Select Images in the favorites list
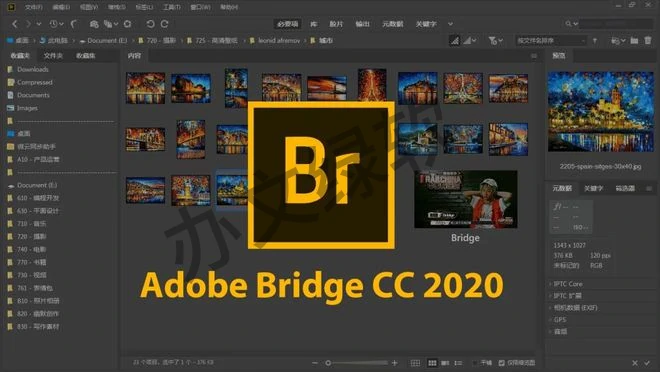Image resolution: width=660 pixels, height=372 pixels. pyautogui.click(x=27, y=108)
